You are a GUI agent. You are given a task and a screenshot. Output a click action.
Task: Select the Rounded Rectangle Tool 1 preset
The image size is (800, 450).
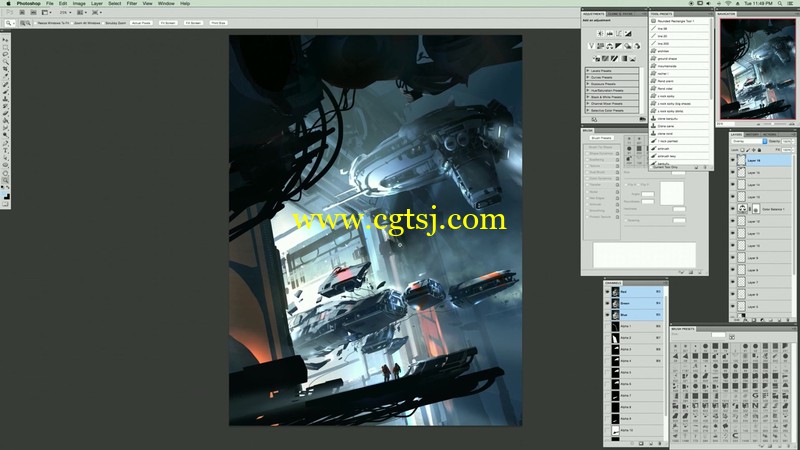tap(679, 21)
